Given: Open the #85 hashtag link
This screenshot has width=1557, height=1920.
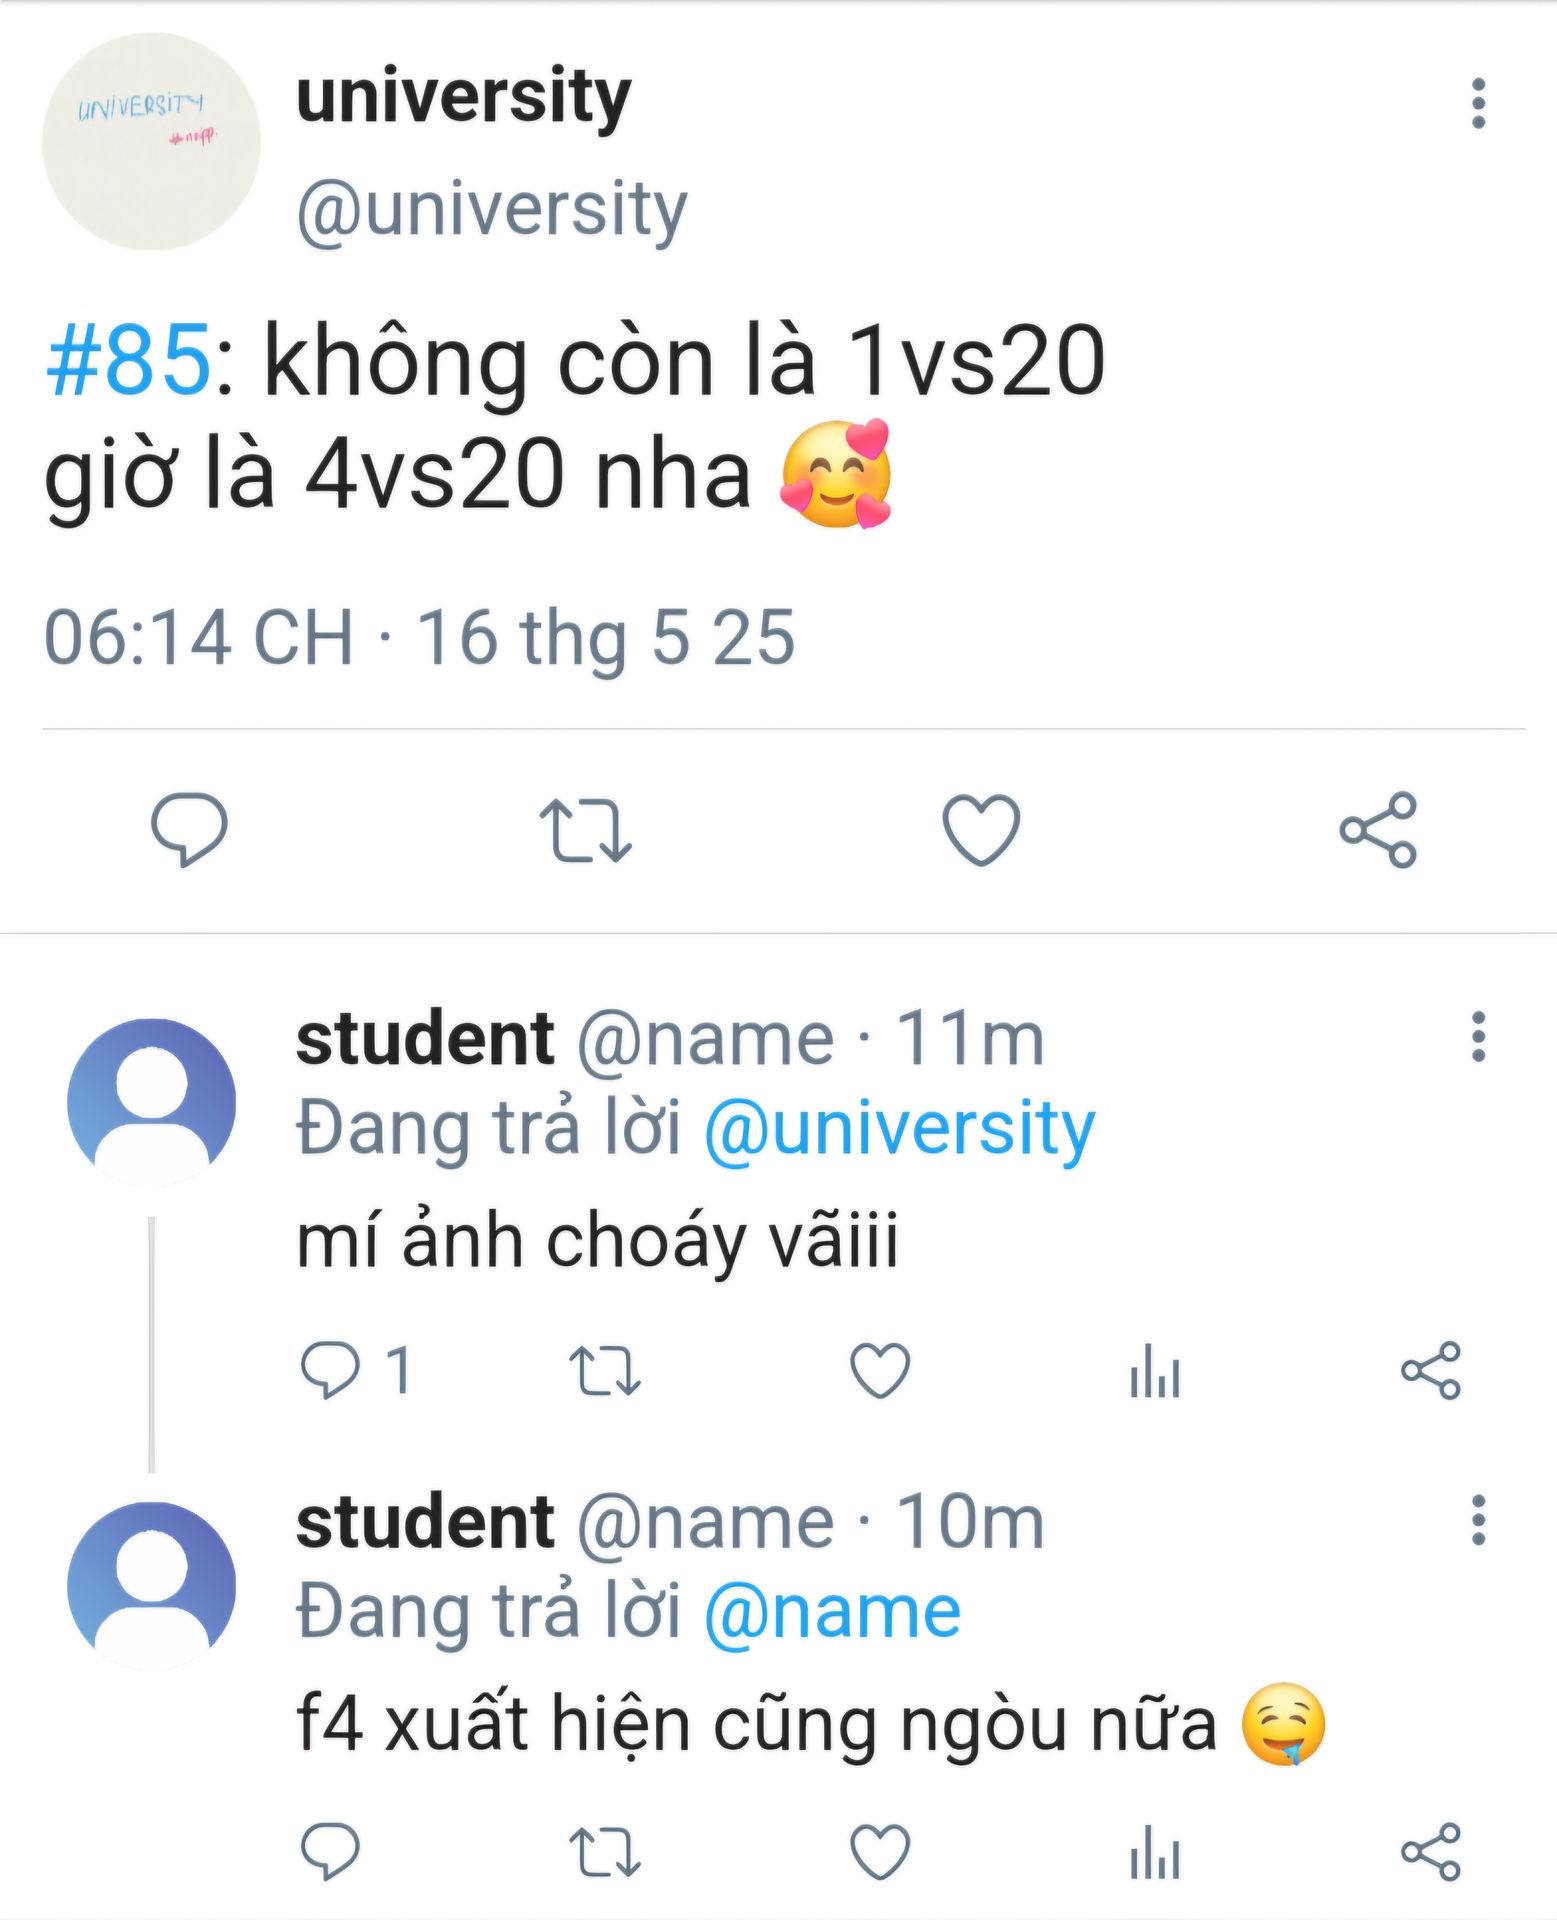Looking at the screenshot, I should tap(129, 360).
